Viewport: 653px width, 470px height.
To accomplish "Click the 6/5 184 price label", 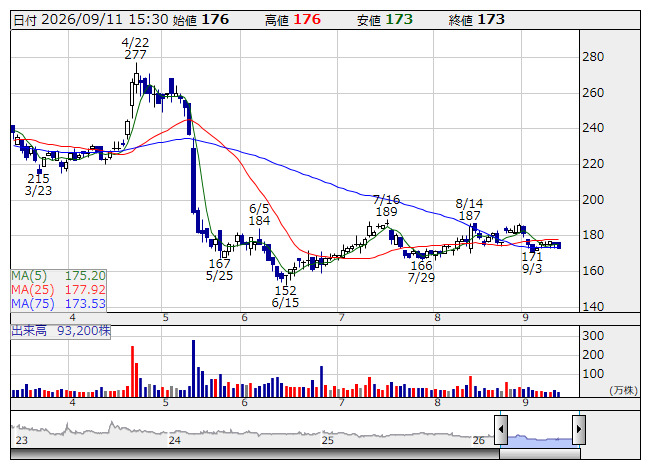I will click(x=259, y=214).
